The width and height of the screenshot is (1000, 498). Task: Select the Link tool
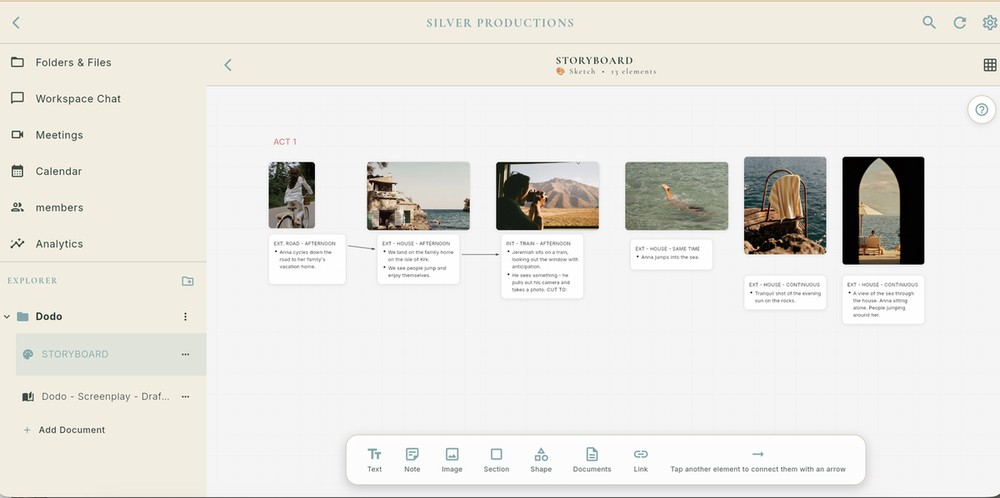(641, 460)
